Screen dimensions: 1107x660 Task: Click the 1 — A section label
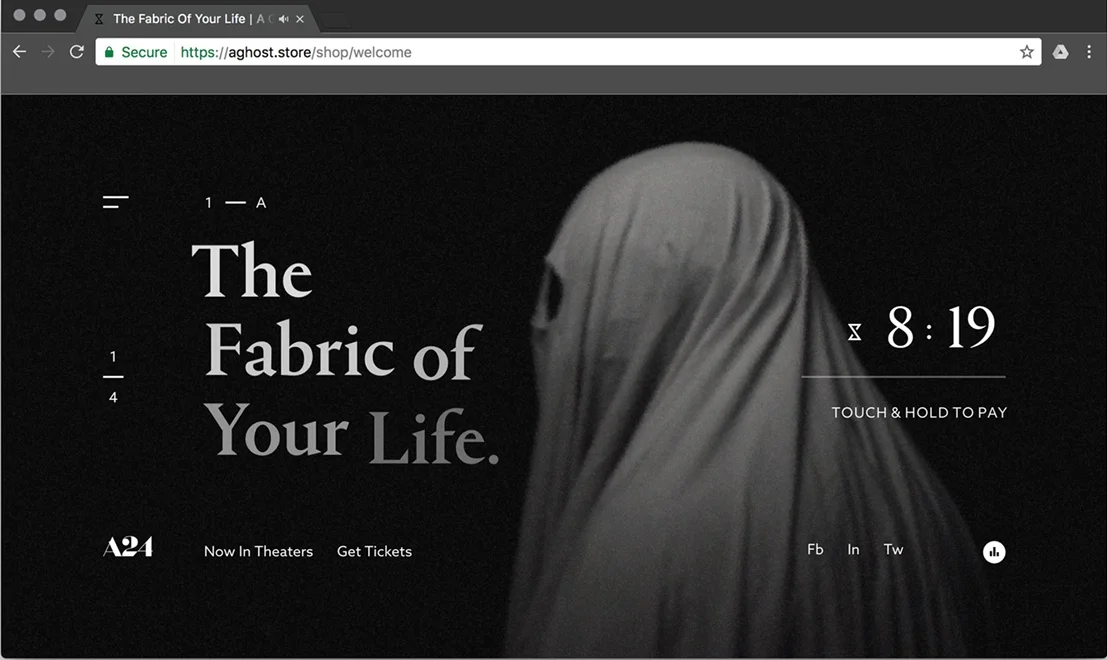tap(235, 203)
